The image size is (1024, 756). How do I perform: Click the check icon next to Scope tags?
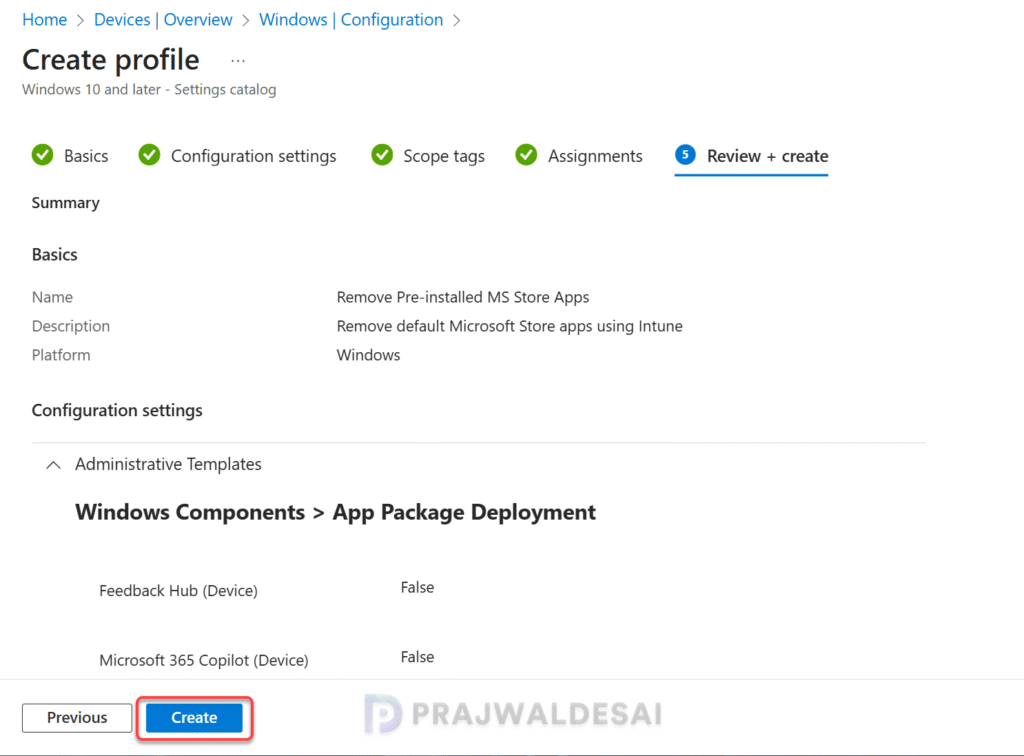point(382,155)
